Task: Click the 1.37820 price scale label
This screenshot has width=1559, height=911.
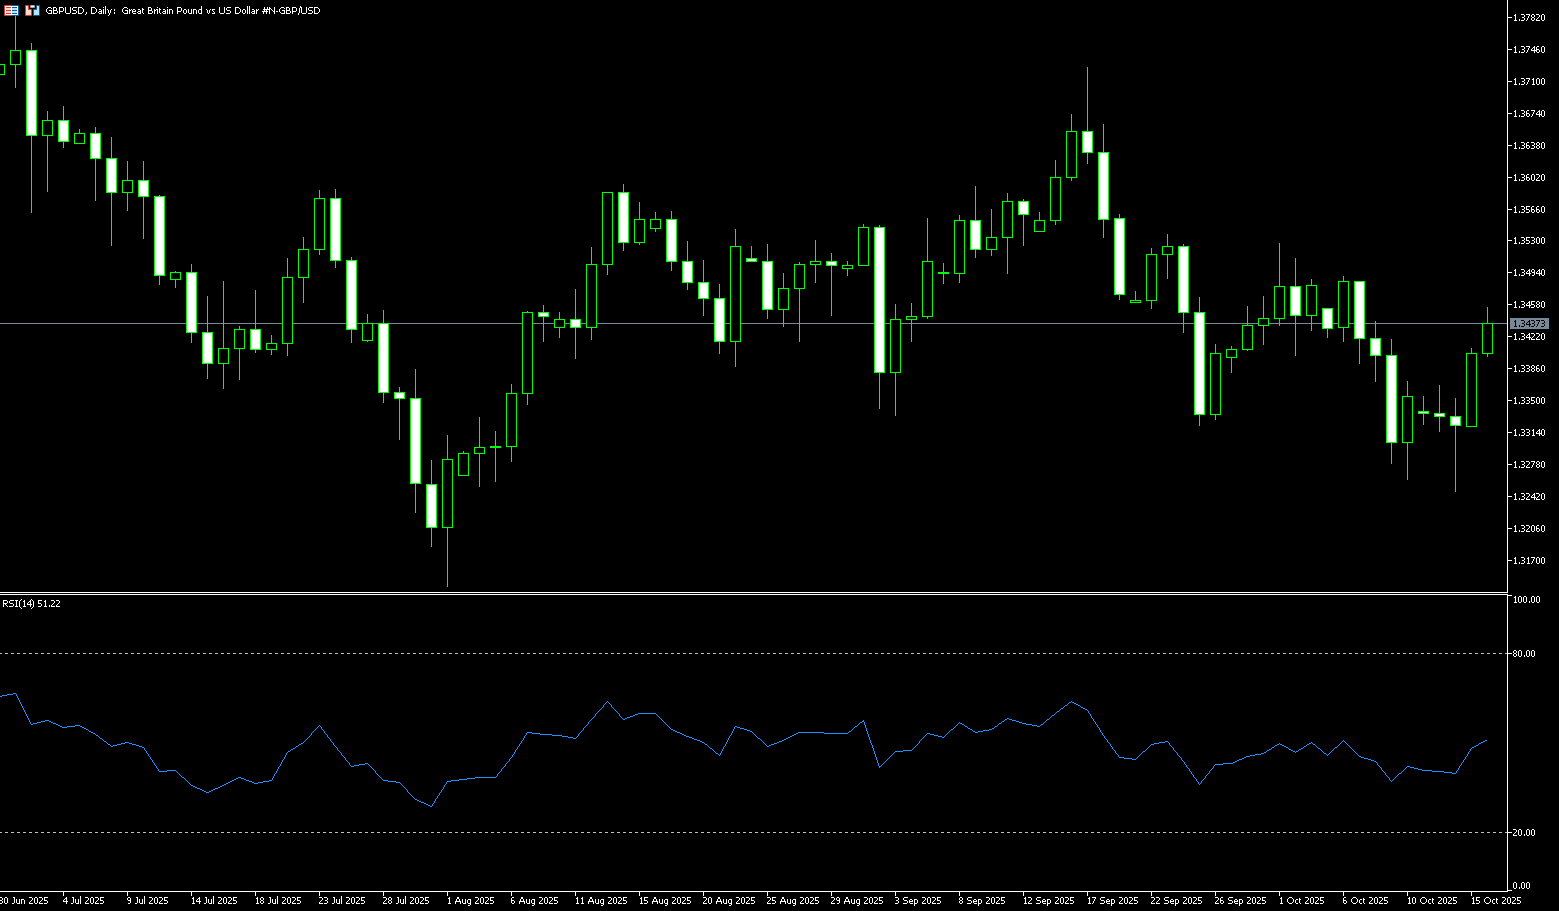Action: pyautogui.click(x=1529, y=18)
